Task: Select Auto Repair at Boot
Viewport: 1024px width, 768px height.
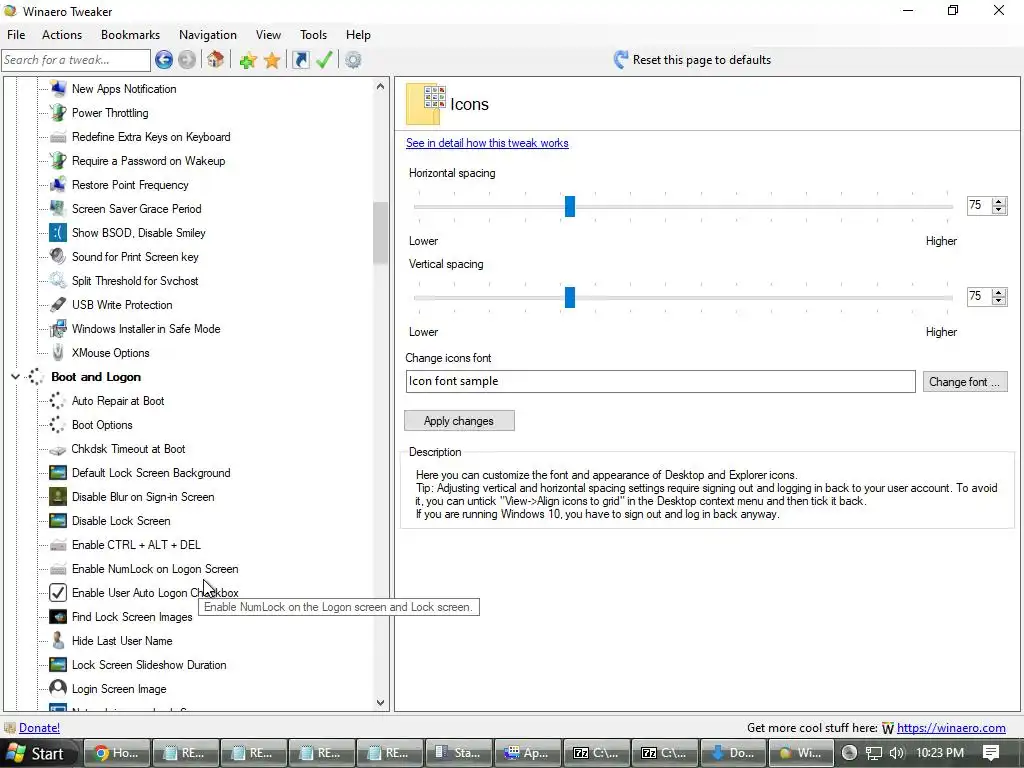Action: point(118,401)
